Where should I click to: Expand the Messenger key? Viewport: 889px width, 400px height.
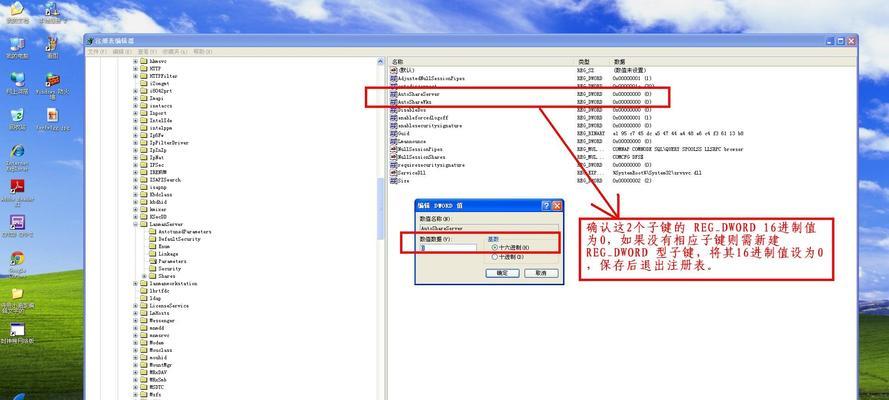coord(136,321)
